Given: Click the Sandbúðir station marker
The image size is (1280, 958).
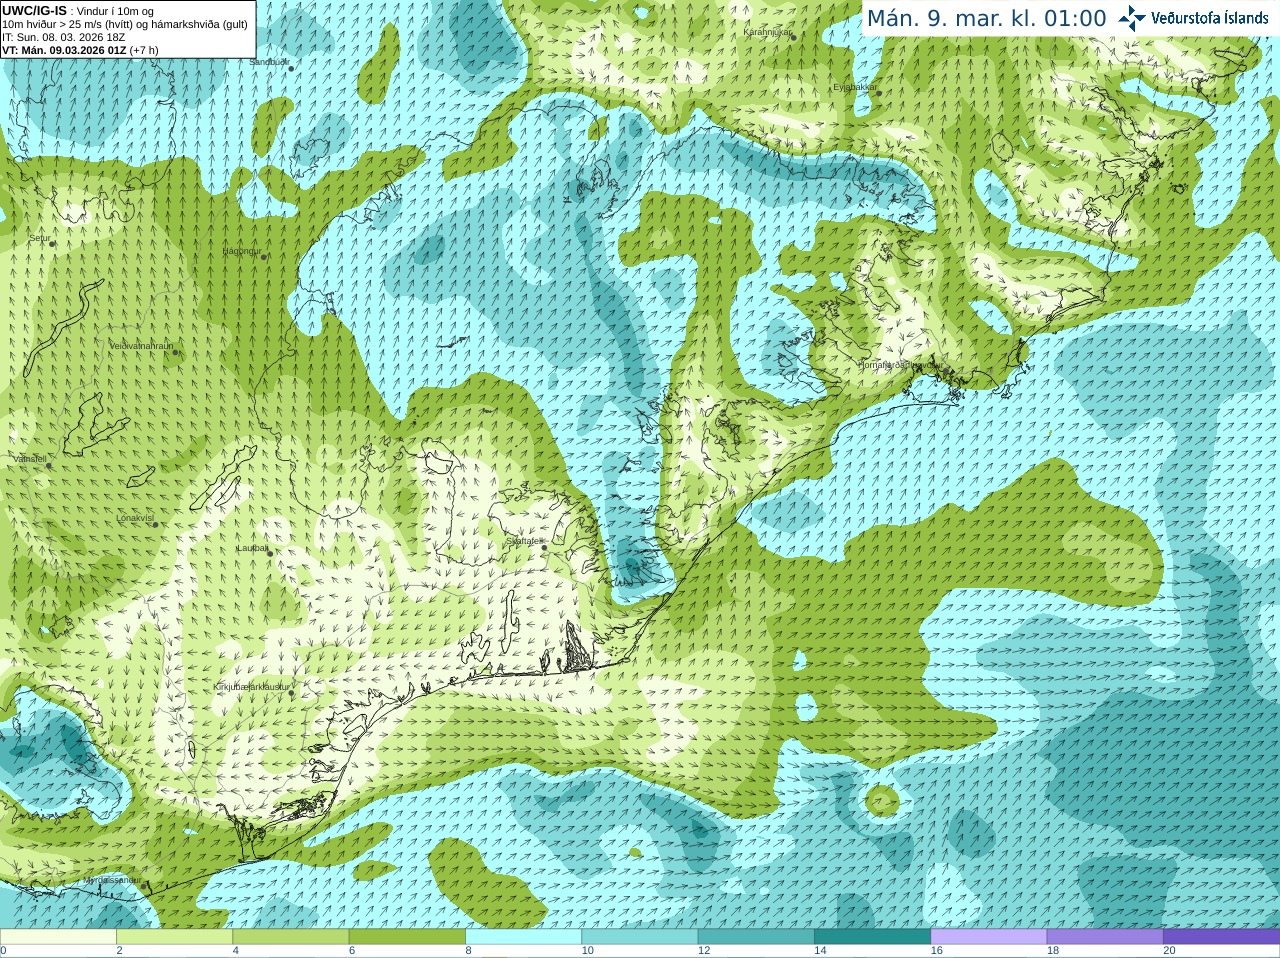Looking at the screenshot, I should click(x=291, y=68).
